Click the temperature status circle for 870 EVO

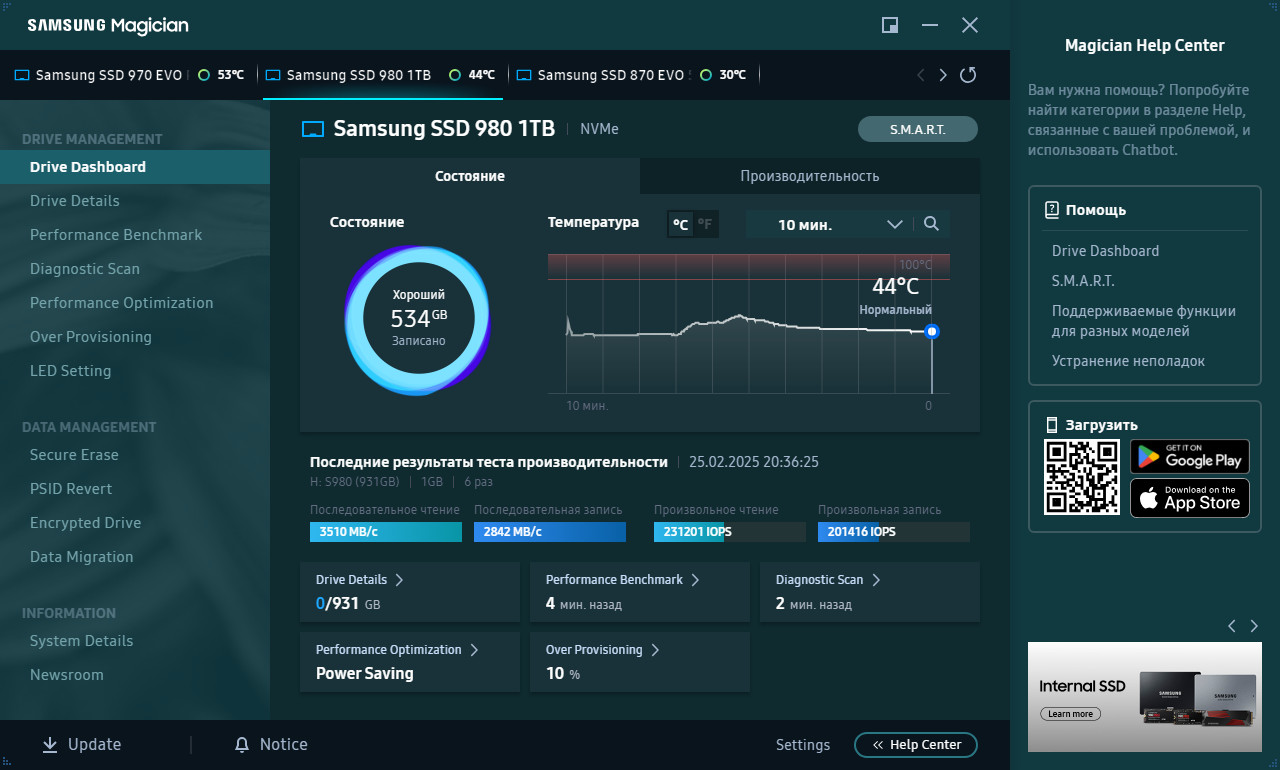click(x=706, y=75)
